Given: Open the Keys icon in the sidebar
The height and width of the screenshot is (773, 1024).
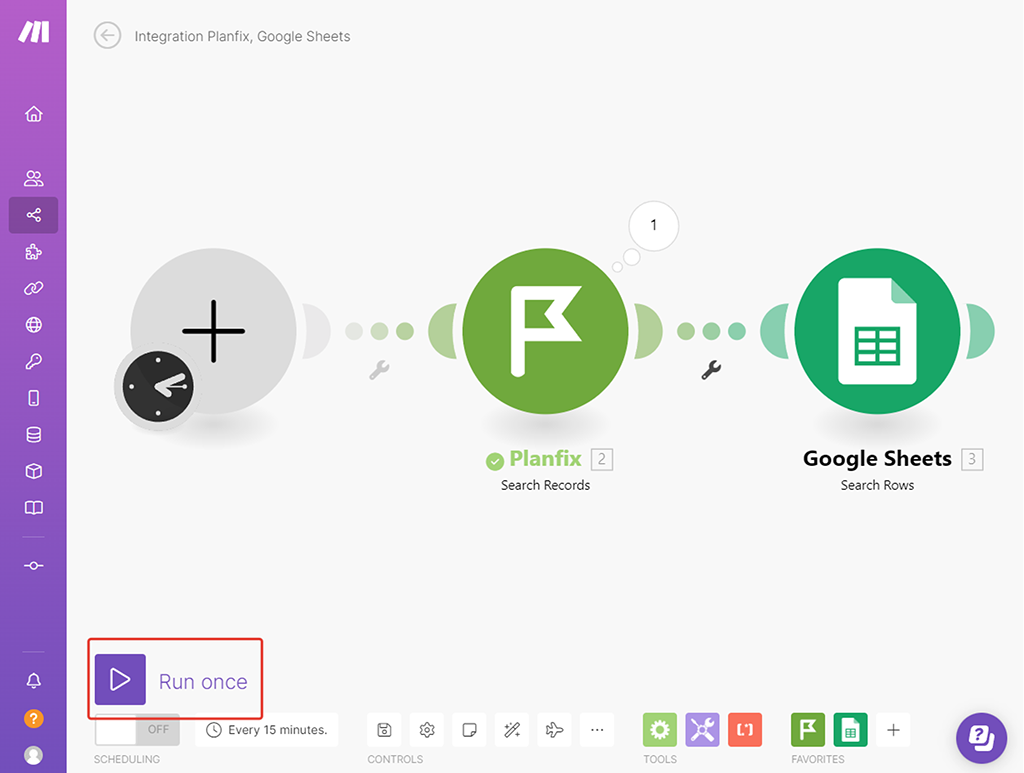Looking at the screenshot, I should [33, 361].
